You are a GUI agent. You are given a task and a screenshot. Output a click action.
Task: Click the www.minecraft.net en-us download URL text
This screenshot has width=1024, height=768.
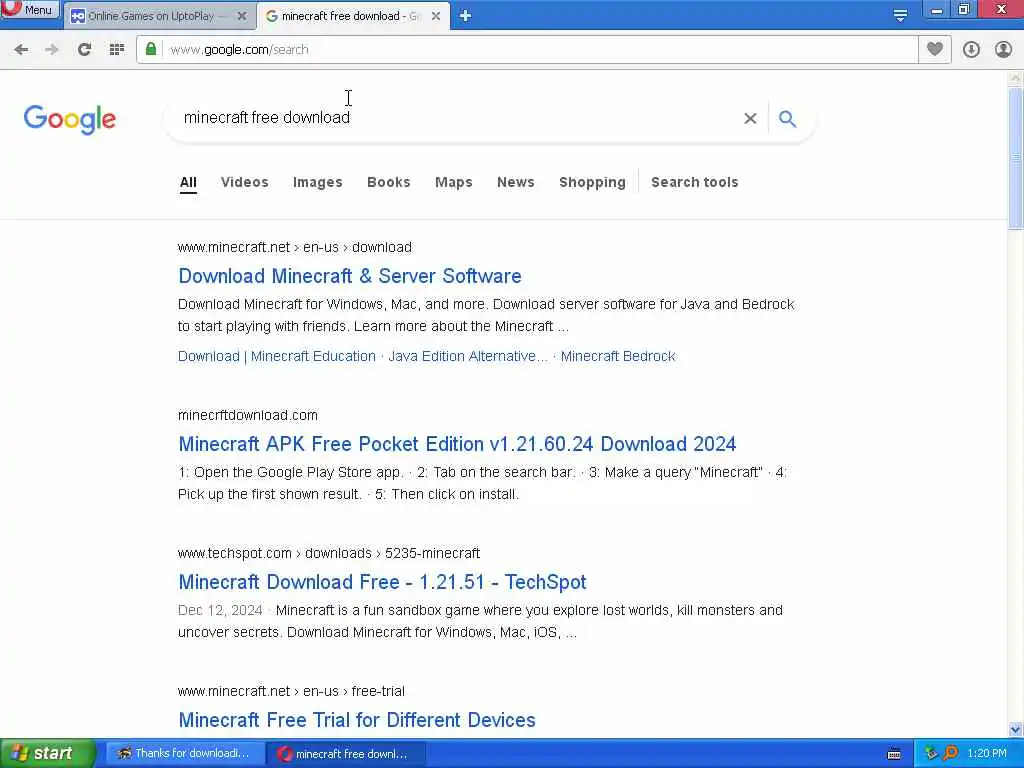pos(295,248)
